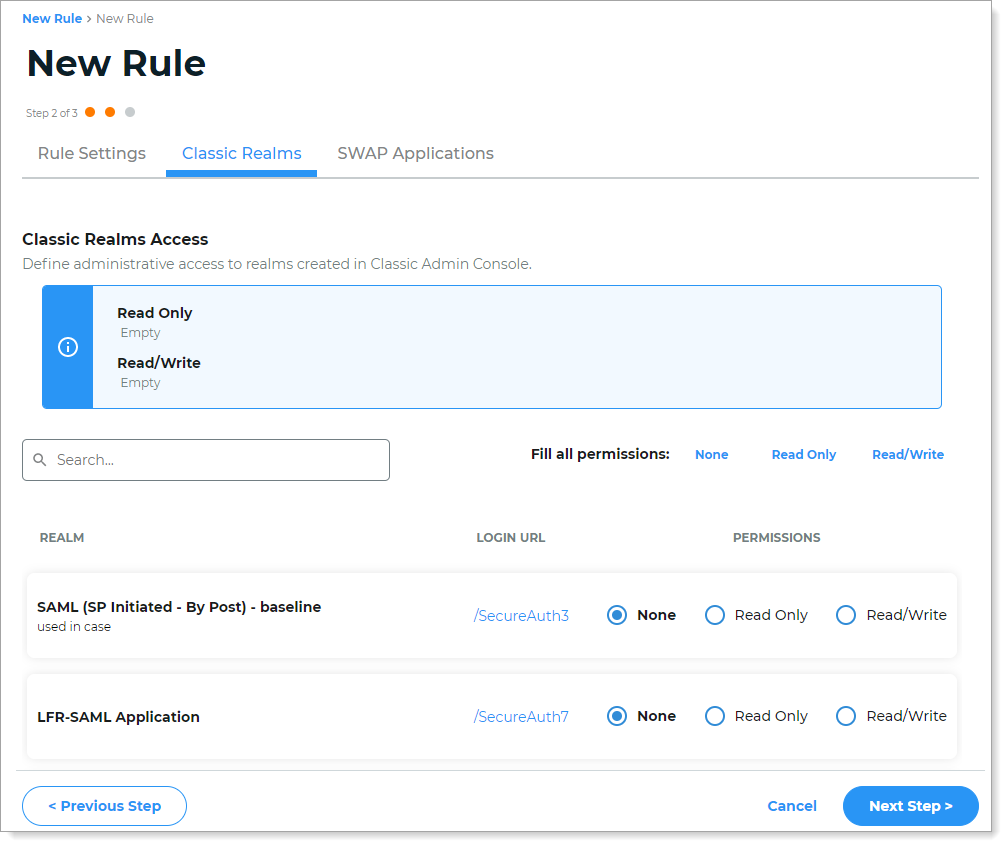Screen dimensions: 1007x847
Task: Select the Classic Realms tab
Action: (241, 153)
